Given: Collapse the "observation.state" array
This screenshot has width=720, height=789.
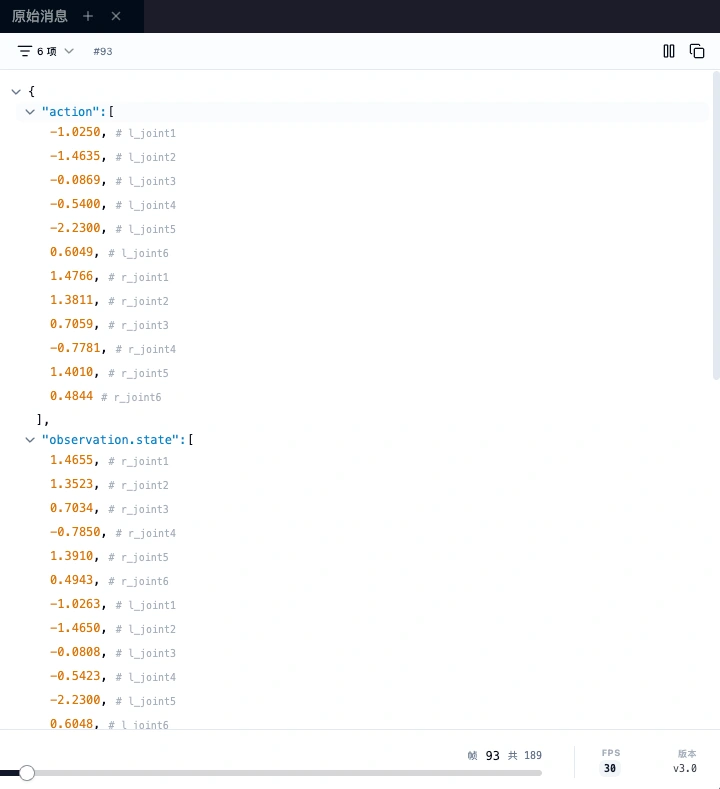Looking at the screenshot, I should click(30, 440).
